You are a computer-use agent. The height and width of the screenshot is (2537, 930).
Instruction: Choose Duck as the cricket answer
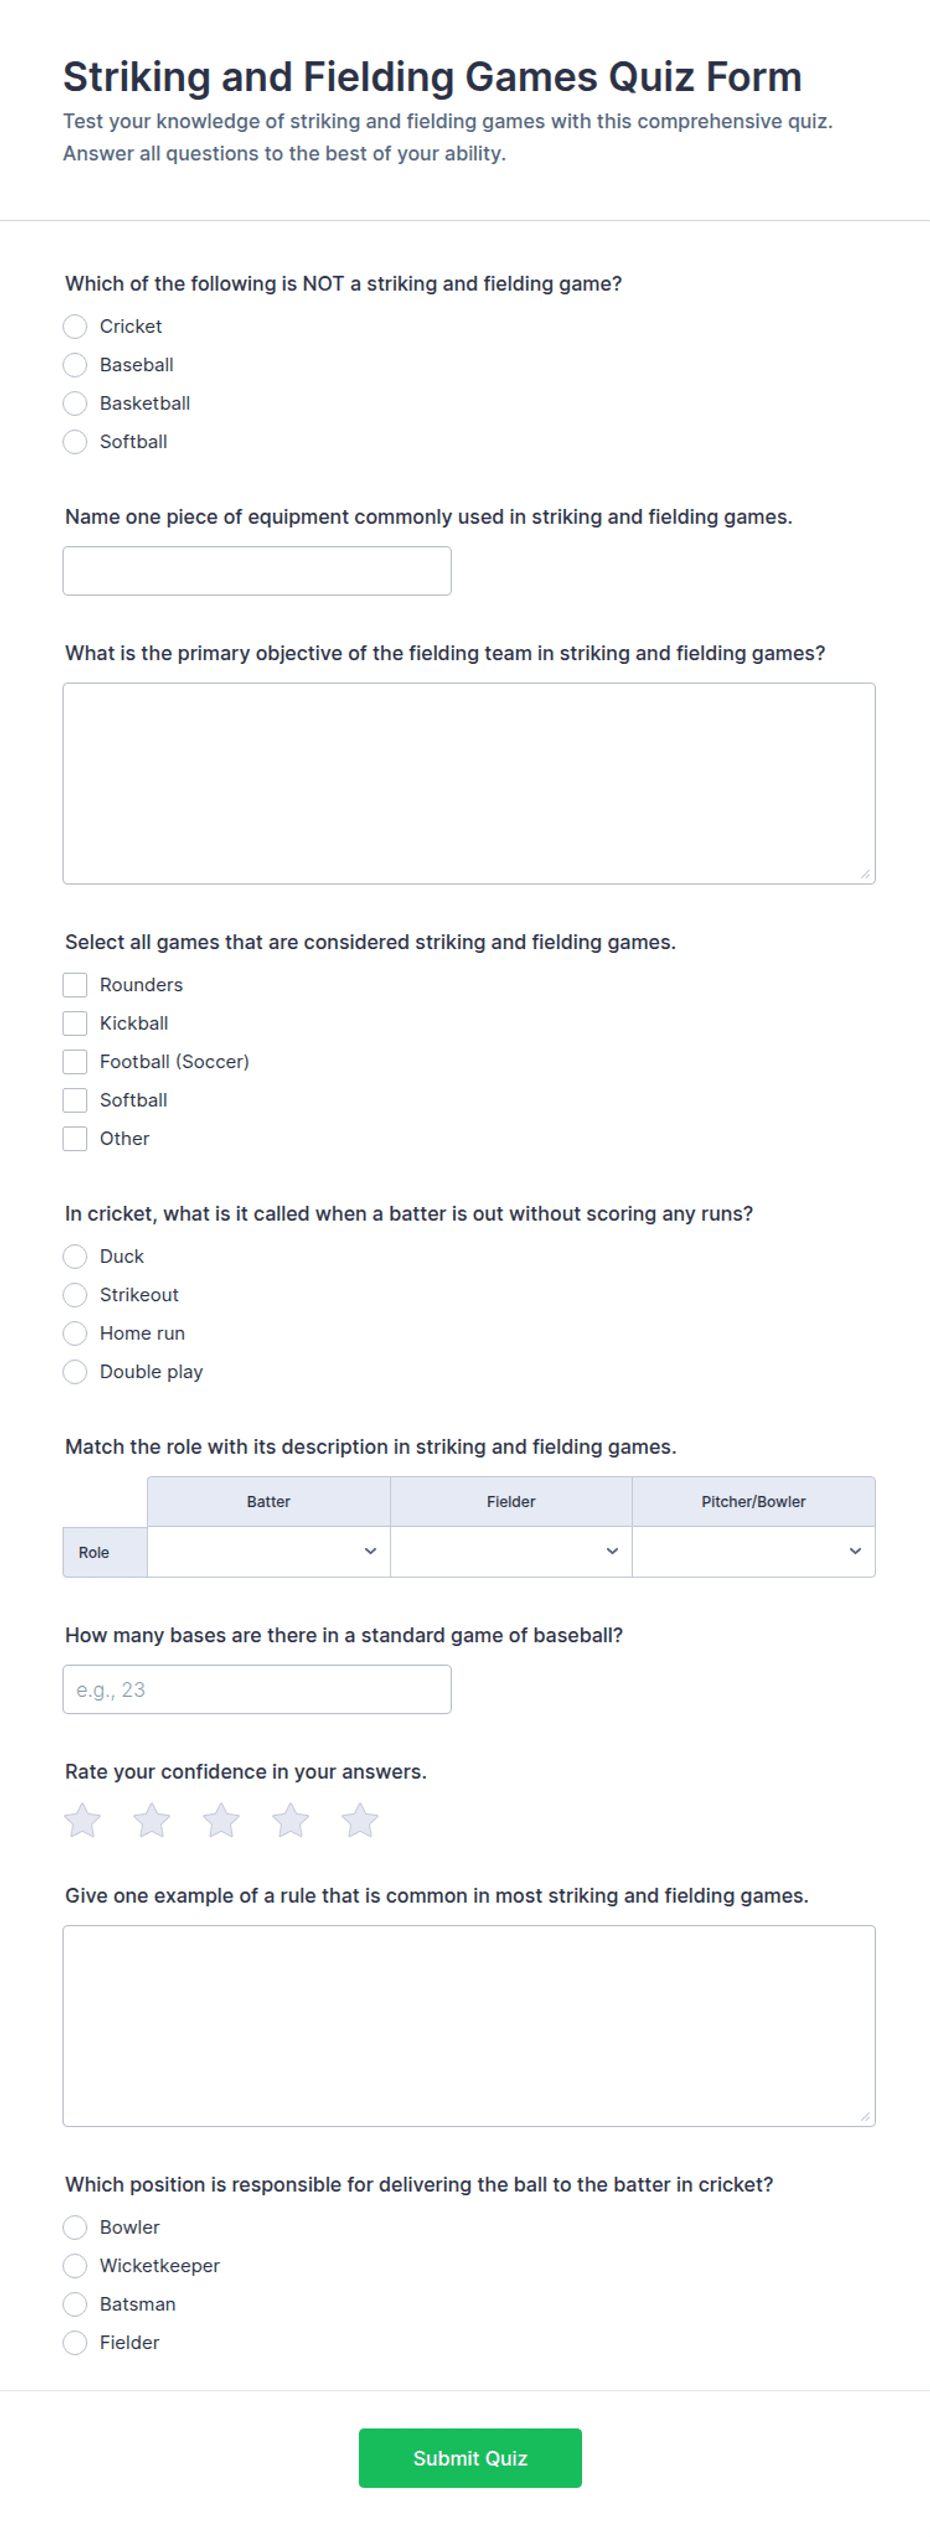tap(75, 1256)
